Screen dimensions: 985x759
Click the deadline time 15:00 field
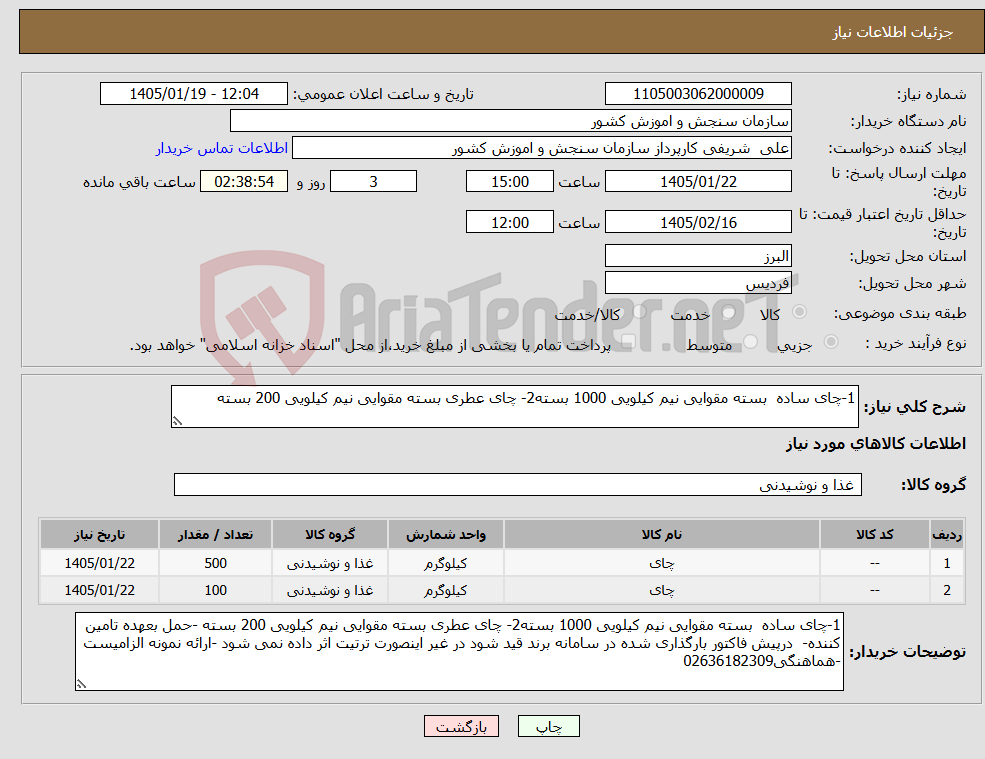509,182
